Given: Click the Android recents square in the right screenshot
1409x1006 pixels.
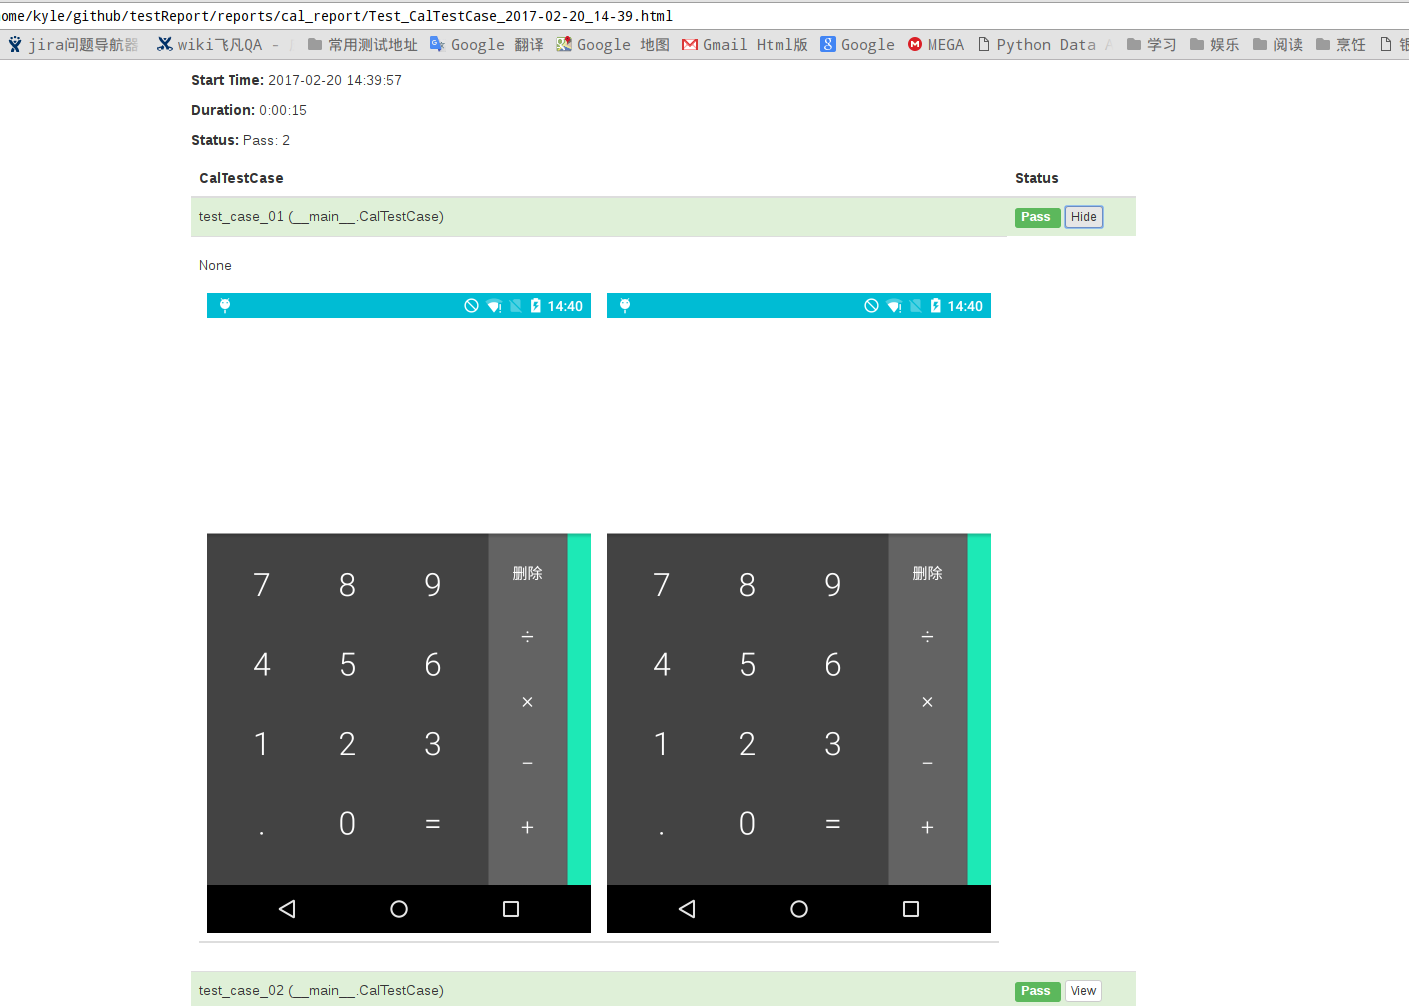Looking at the screenshot, I should (911, 909).
